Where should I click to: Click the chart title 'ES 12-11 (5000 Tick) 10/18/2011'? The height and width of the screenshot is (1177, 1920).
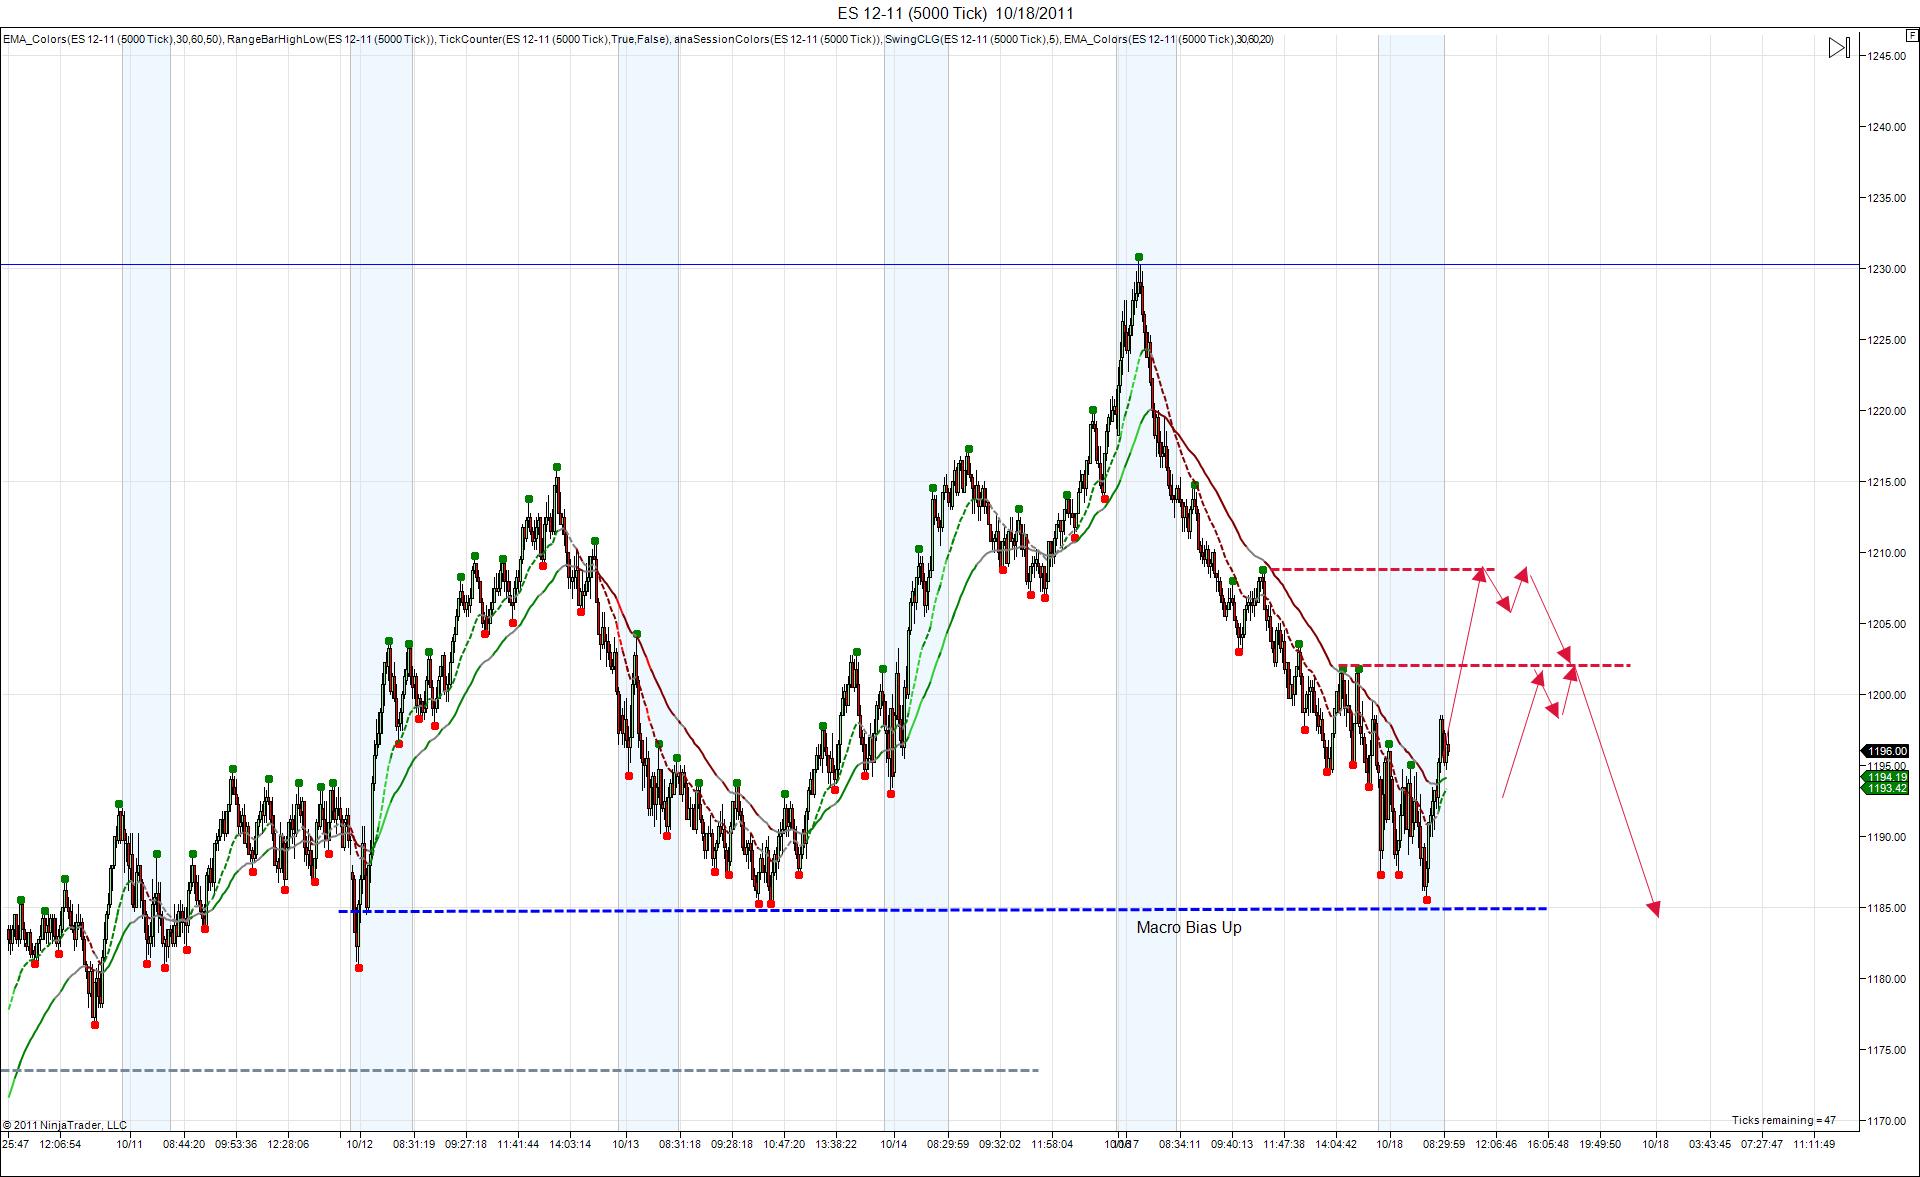tap(956, 13)
